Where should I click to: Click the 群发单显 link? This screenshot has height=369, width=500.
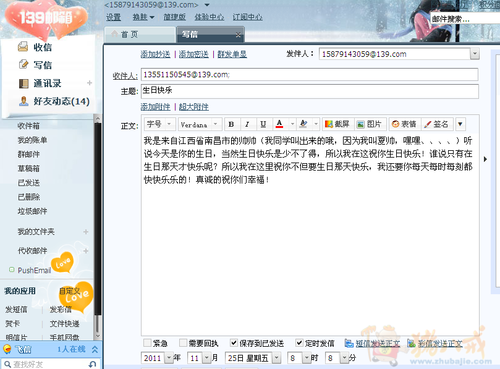pos(232,54)
